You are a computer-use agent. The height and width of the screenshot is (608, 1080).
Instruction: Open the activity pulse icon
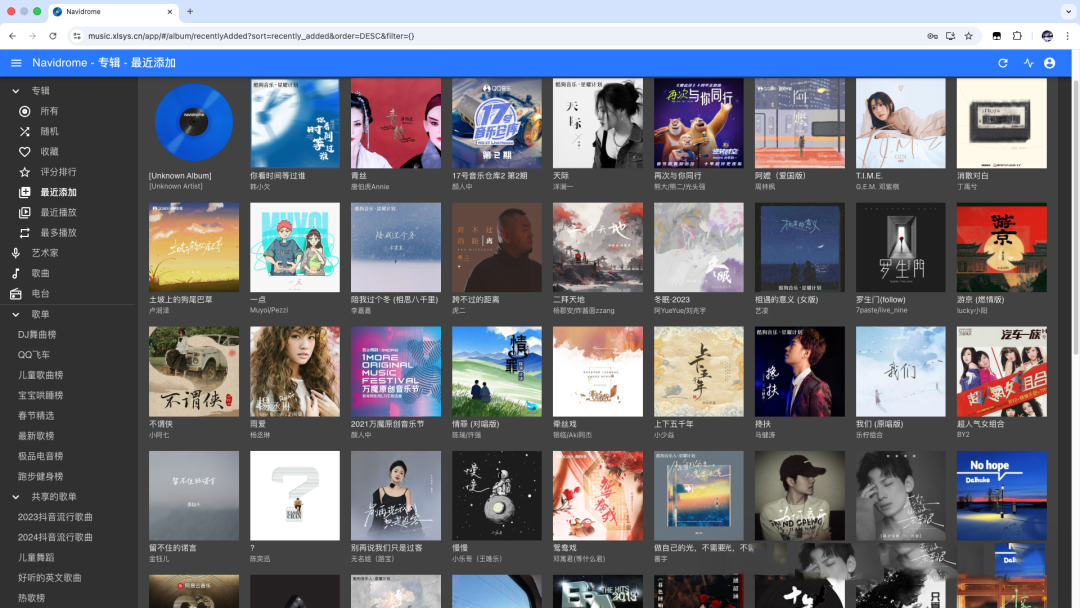pos(1028,63)
